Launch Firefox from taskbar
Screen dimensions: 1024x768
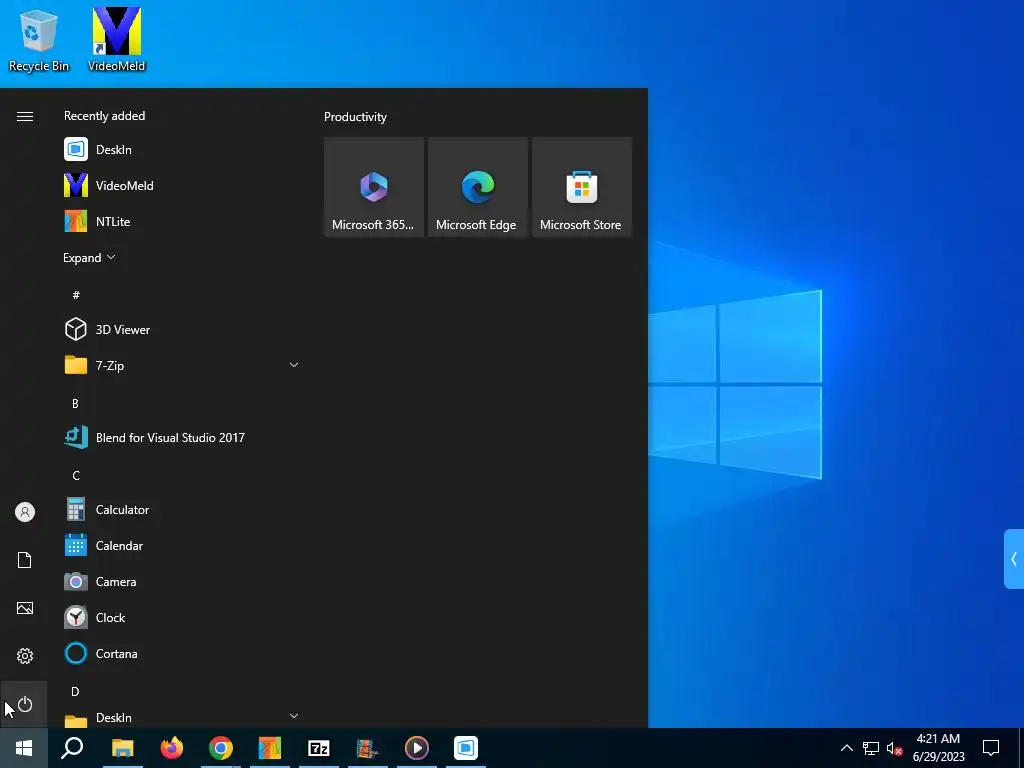point(172,748)
